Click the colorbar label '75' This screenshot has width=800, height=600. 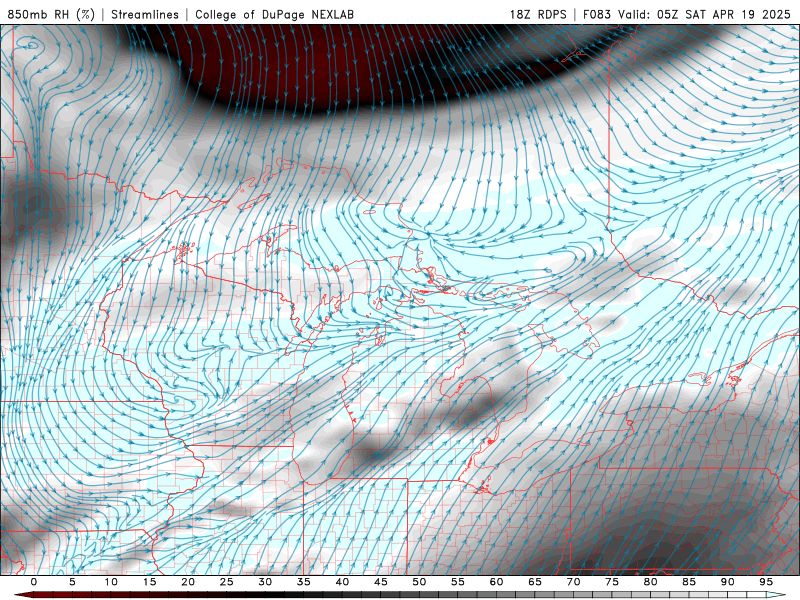612,582
